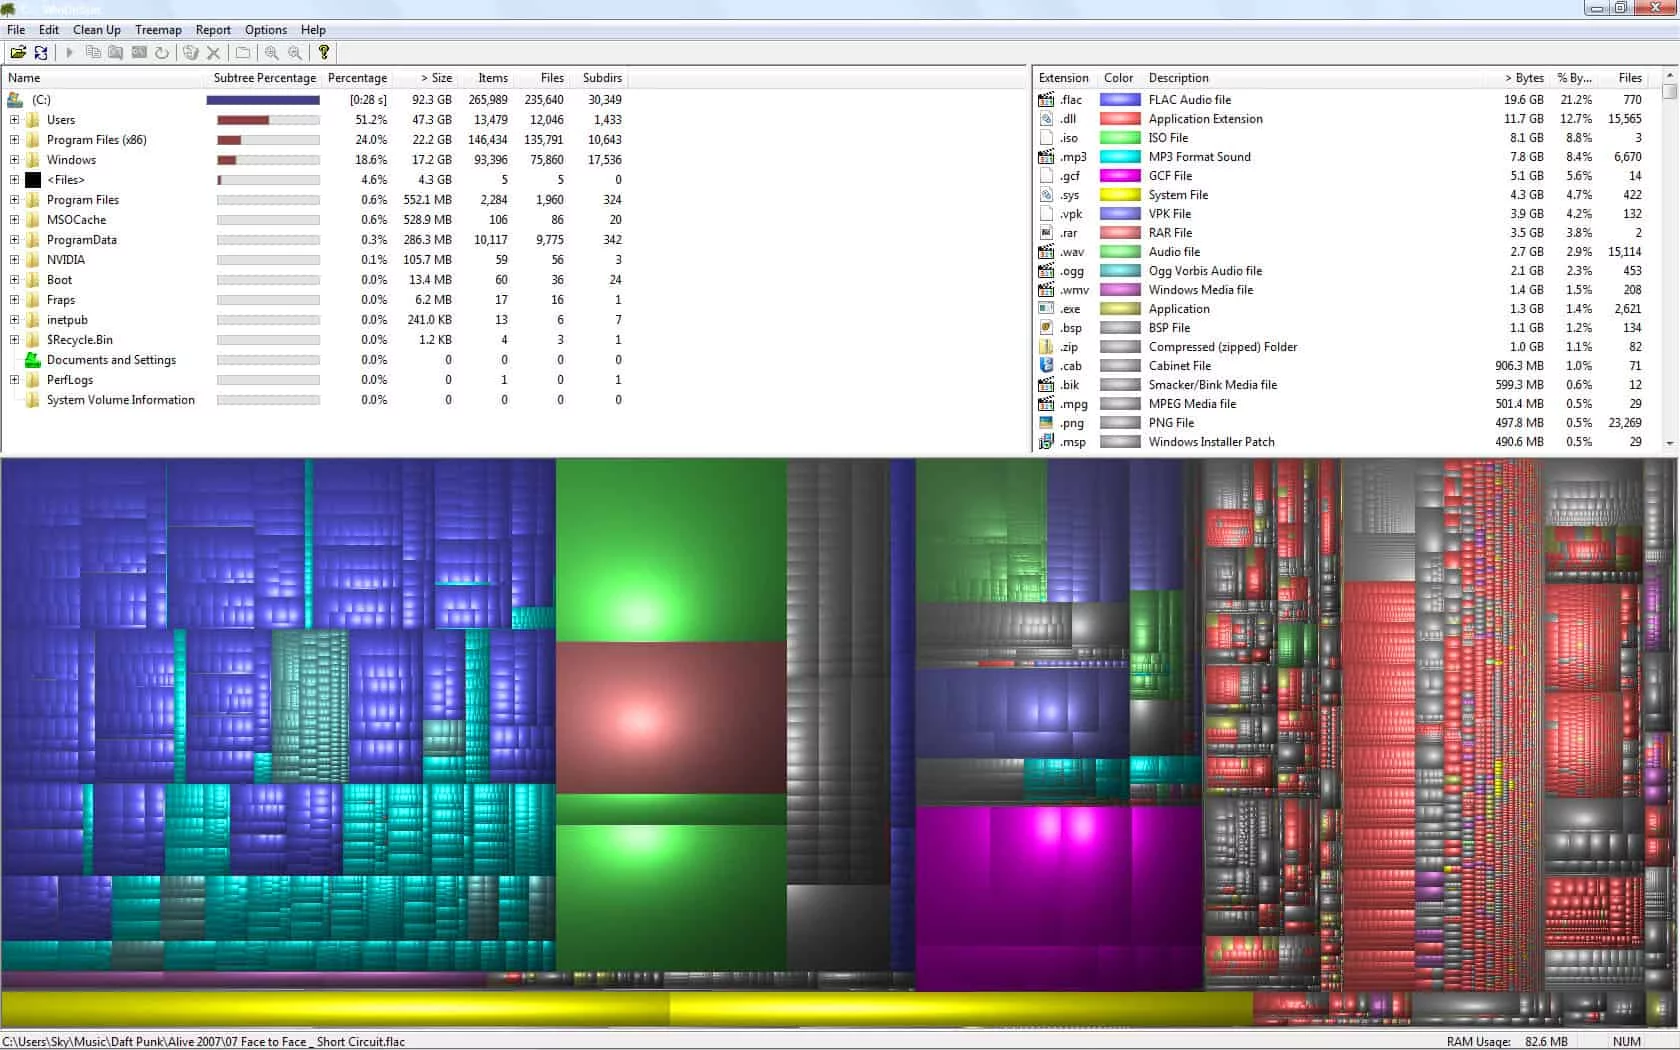This screenshot has width=1680, height=1050.
Task: Click the large magenta GCF treemap block
Action: 1059,898
